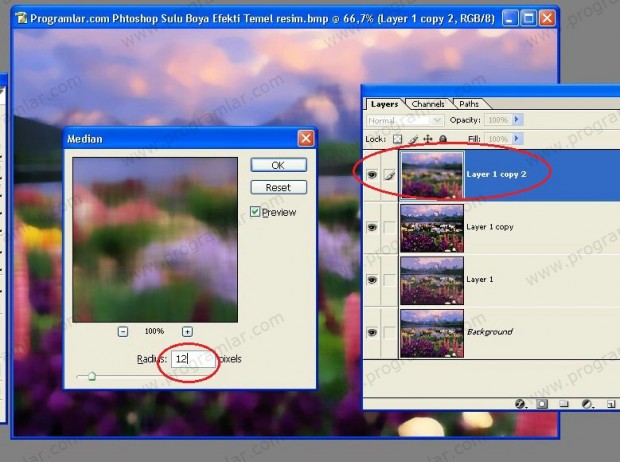
Task: Toggle link box for Background layer
Action: click(389, 332)
